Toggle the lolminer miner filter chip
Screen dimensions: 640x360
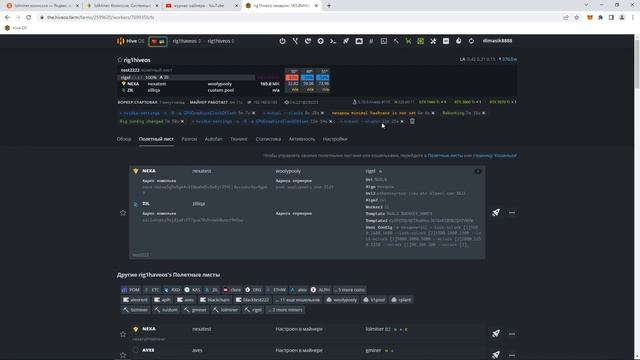tap(226, 310)
